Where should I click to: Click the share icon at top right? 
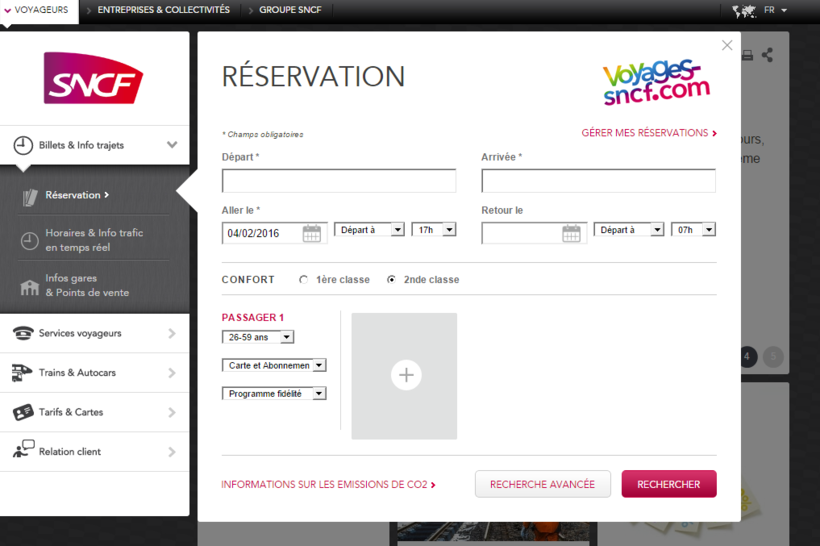click(x=767, y=55)
